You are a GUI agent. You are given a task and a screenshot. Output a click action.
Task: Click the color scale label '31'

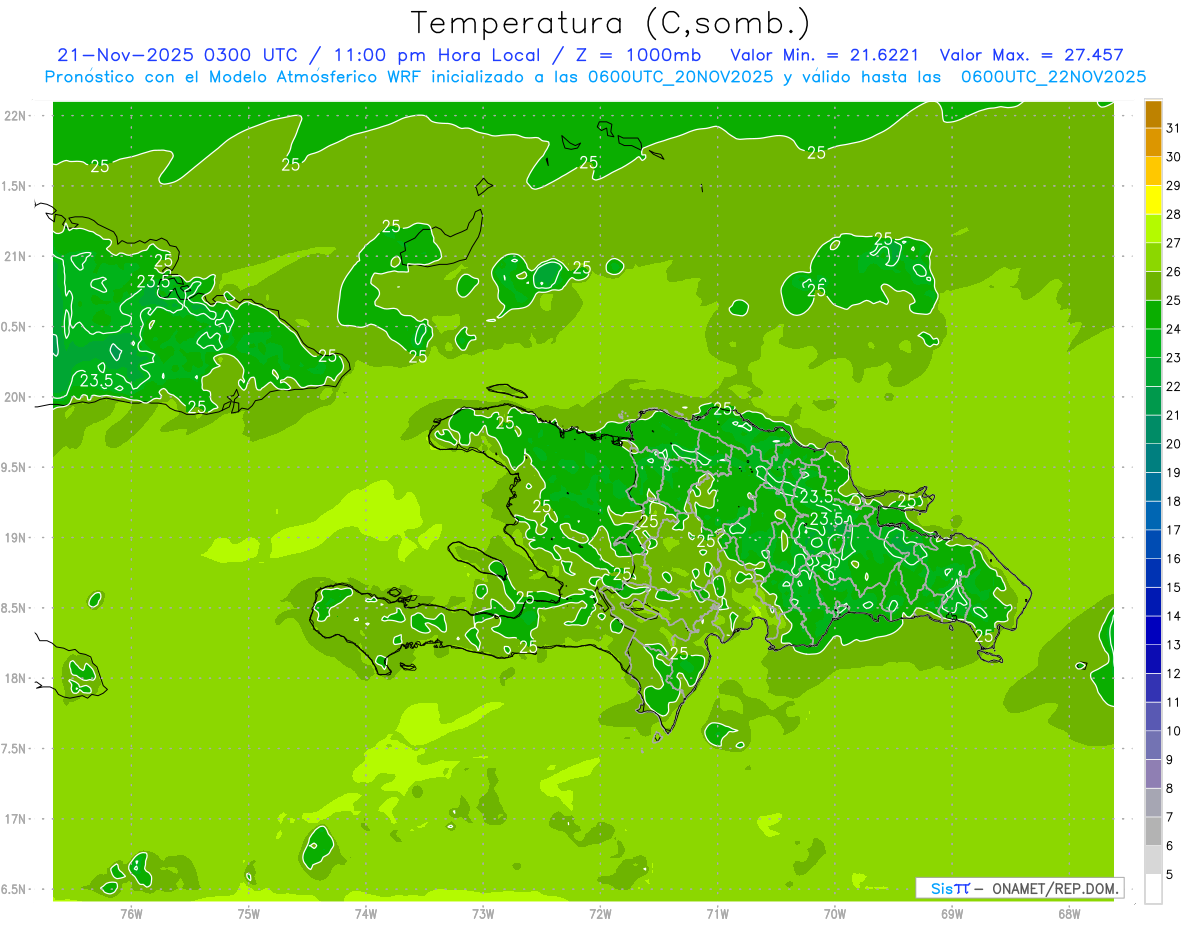click(x=1173, y=128)
